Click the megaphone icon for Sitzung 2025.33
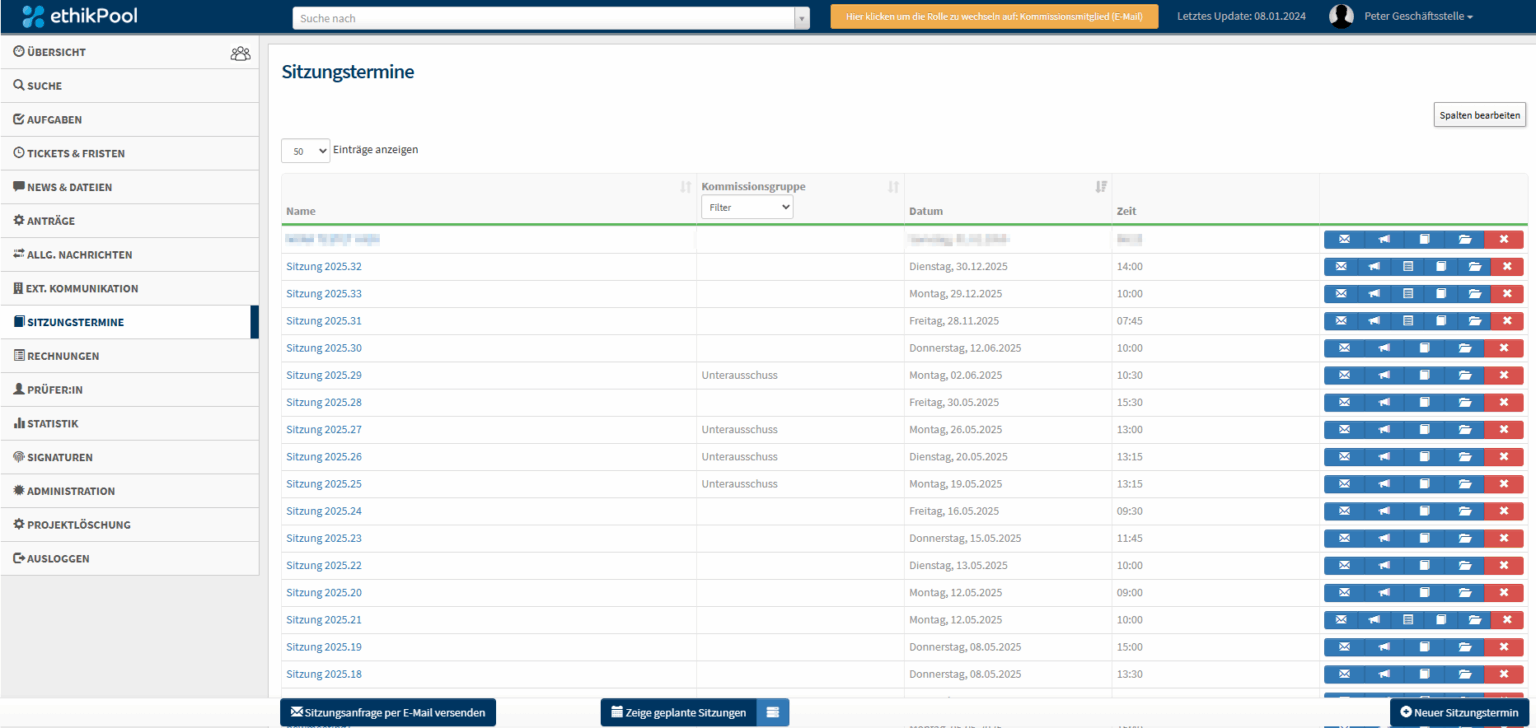Viewport: 1536px width, 728px height. click(1374, 294)
